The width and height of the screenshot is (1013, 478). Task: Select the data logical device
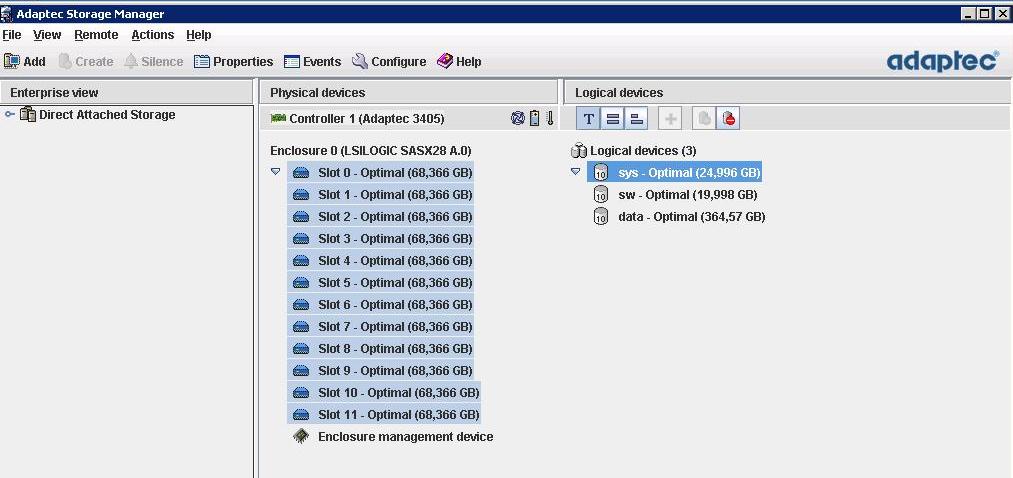[x=690, y=216]
